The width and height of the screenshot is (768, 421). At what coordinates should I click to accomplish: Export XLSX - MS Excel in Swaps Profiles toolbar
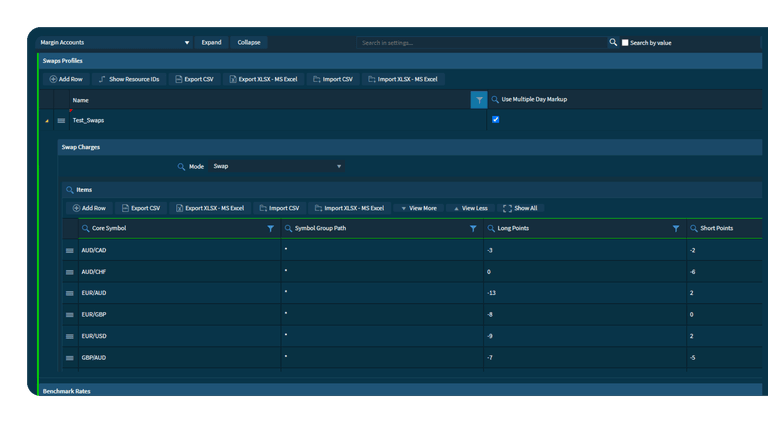click(264, 79)
